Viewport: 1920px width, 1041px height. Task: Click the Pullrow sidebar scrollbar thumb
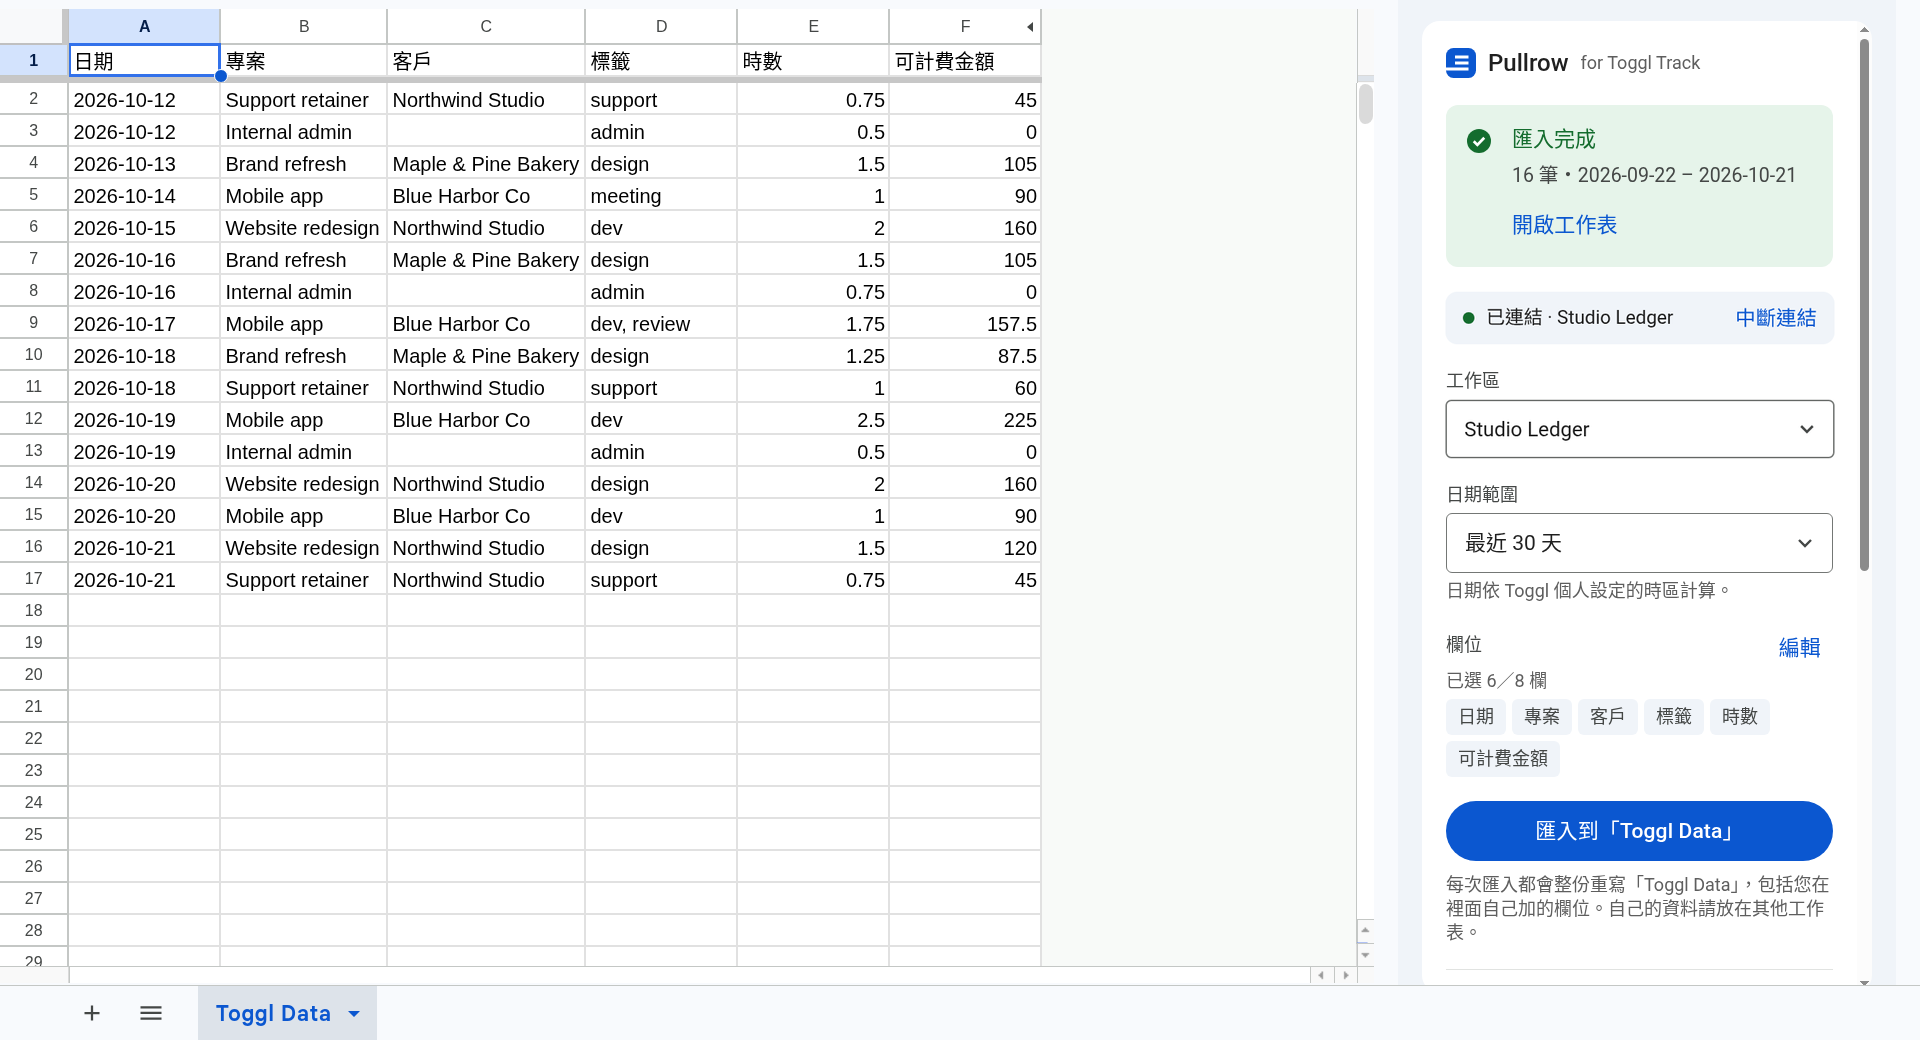pyautogui.click(x=1864, y=305)
